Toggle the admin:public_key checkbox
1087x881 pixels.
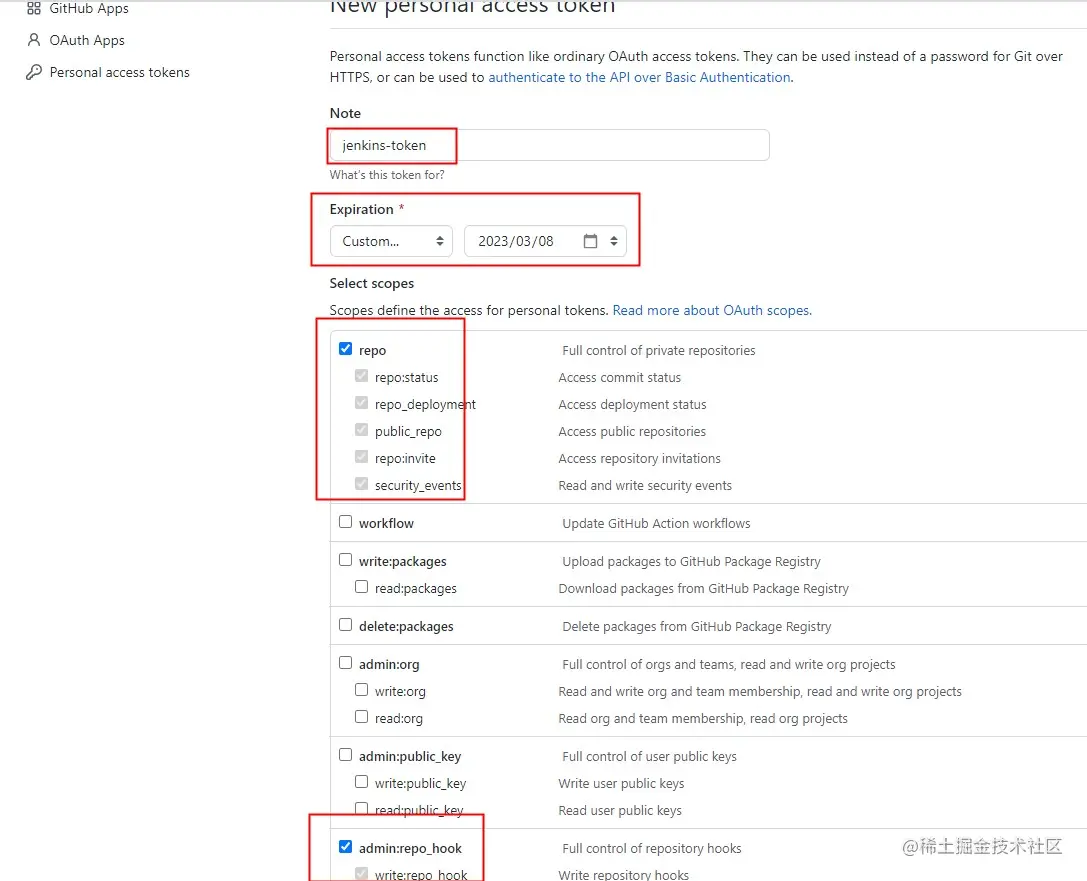[346, 755]
